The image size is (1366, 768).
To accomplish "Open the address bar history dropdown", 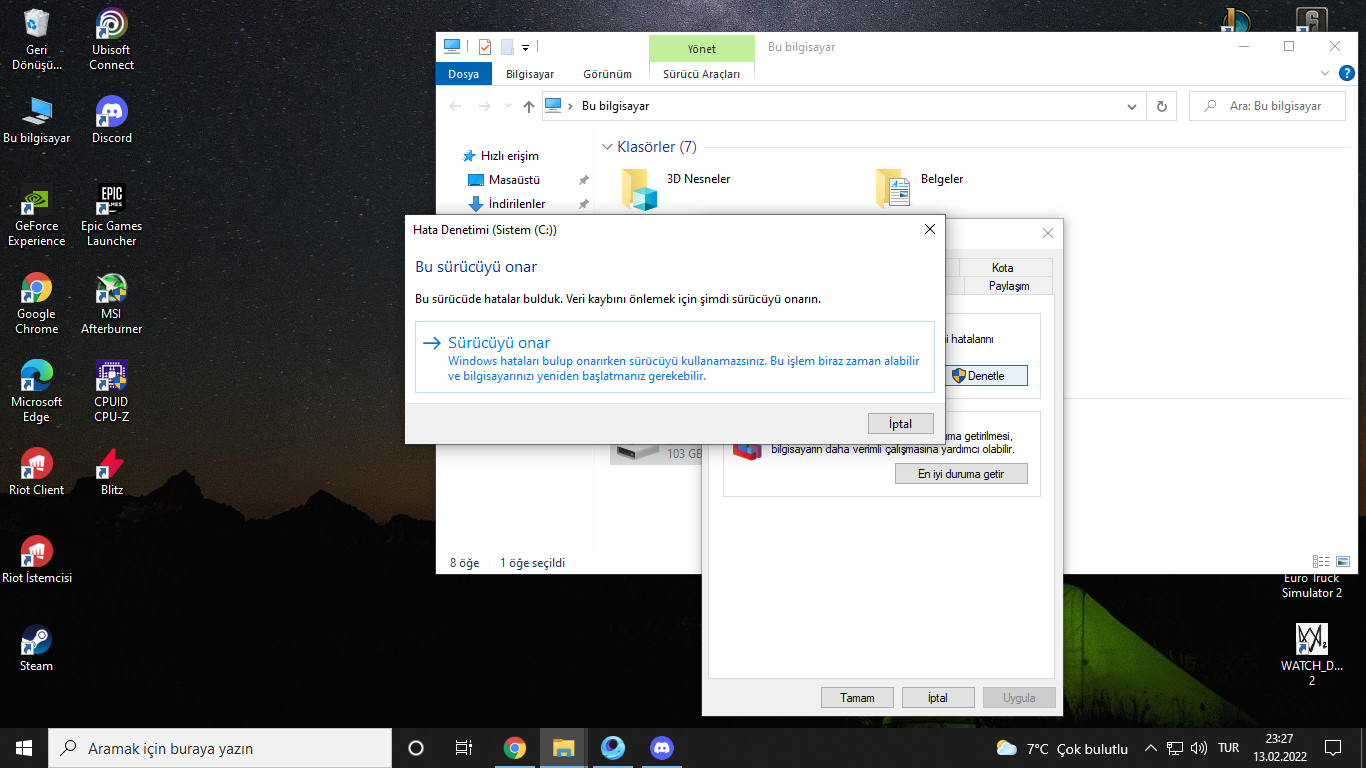I will (x=1132, y=106).
